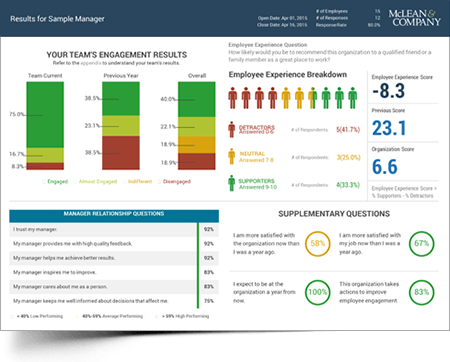Toggle the Disengaged legend checkbox
450x362 pixels.
(159, 182)
